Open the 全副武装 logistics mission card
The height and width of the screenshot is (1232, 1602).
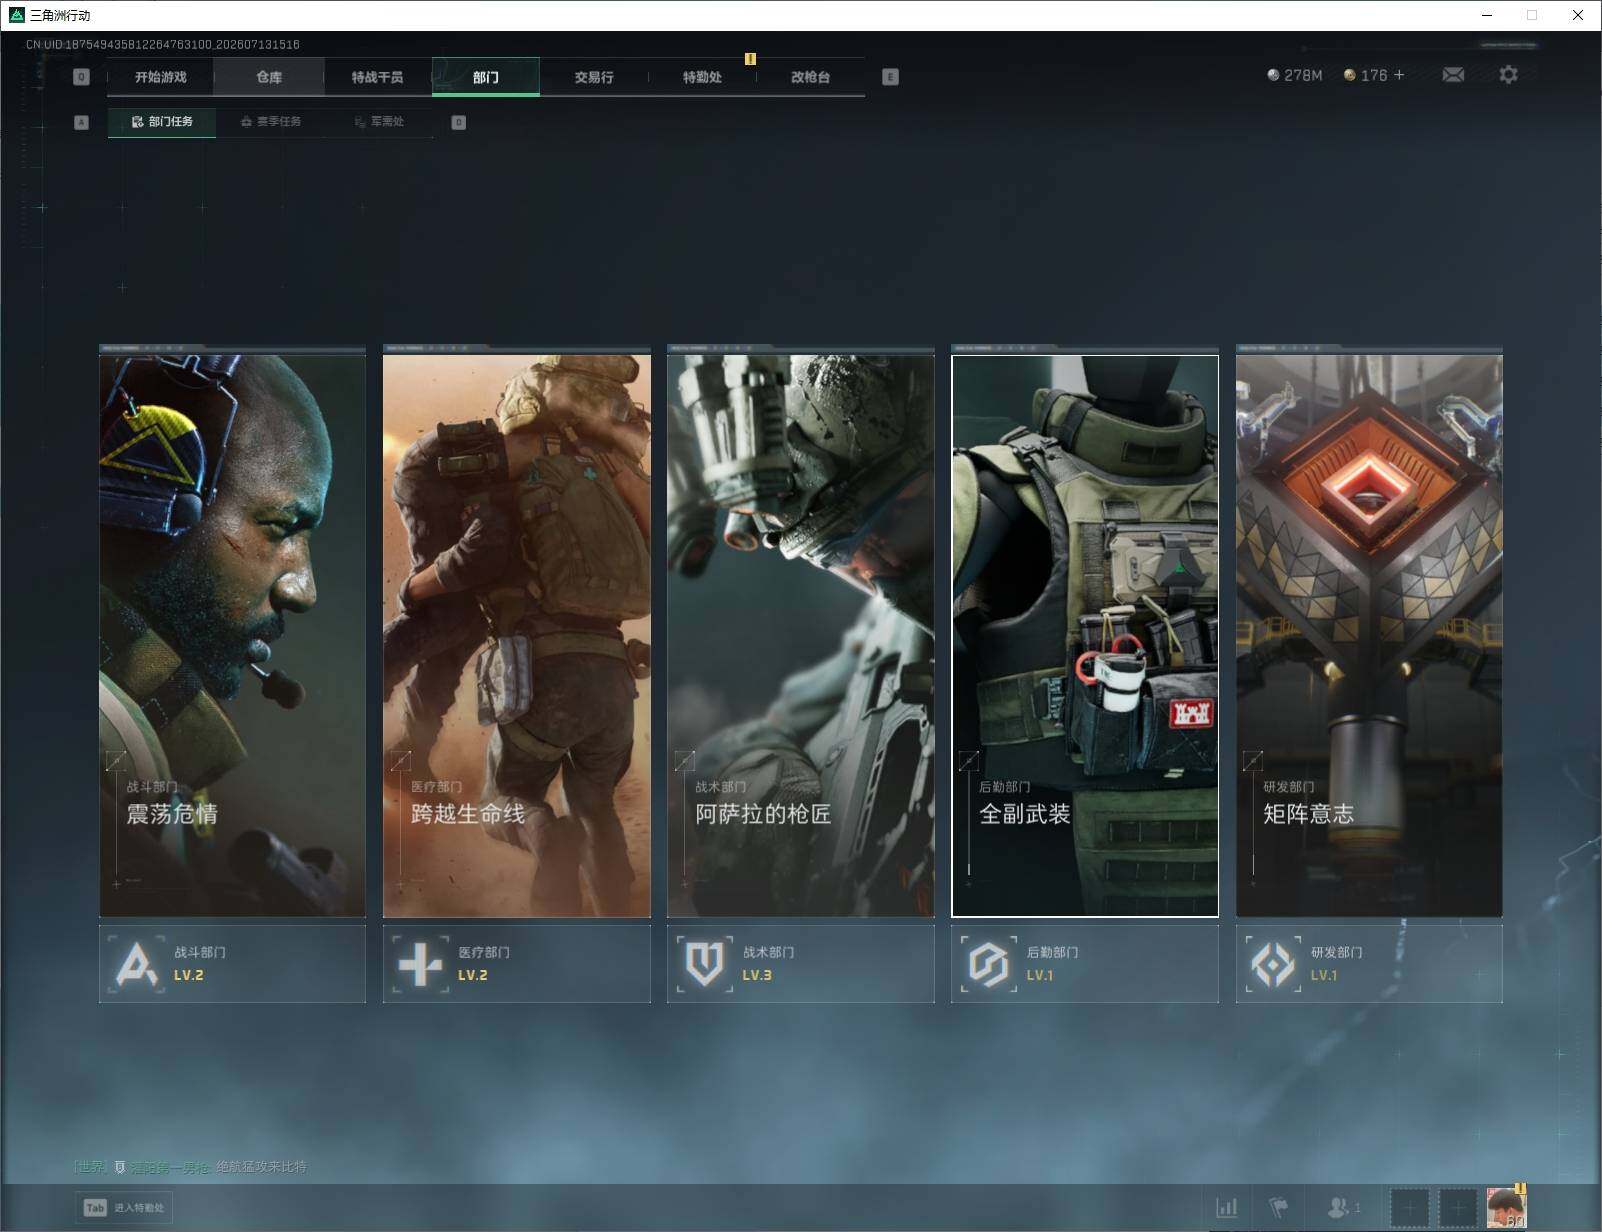pos(1085,636)
